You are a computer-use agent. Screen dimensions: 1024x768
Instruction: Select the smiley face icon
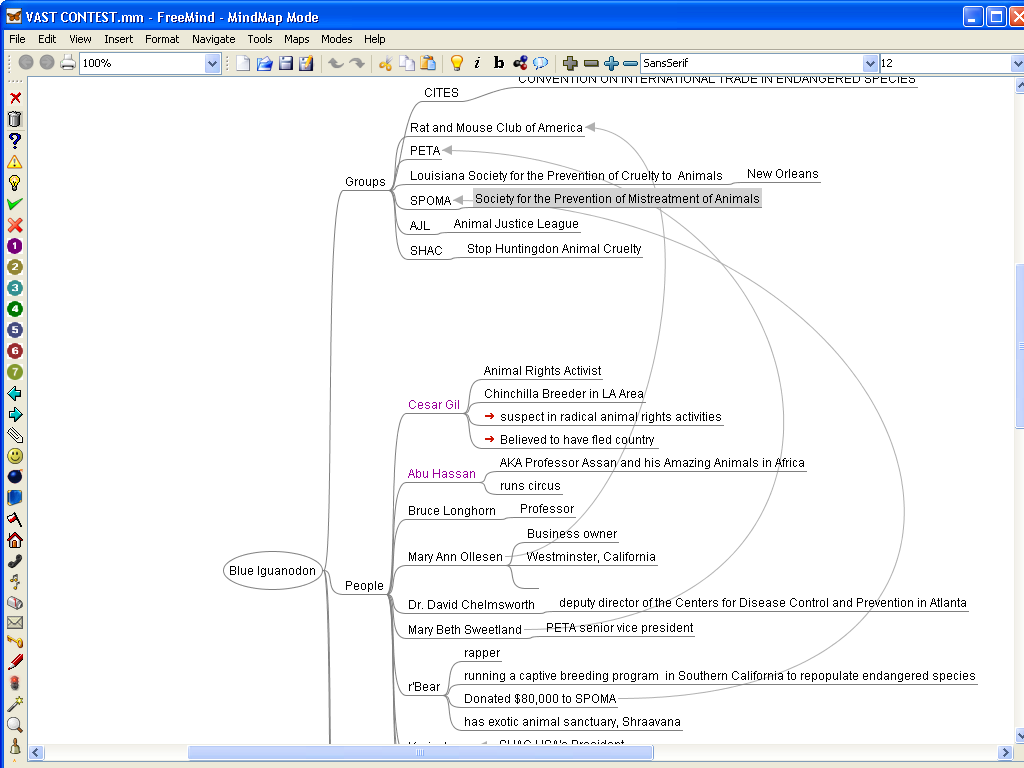click(x=15, y=456)
